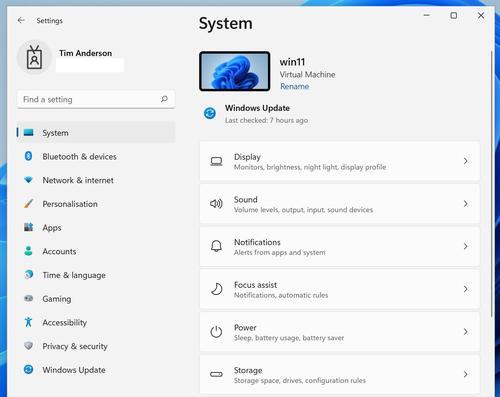
Task: Minimize the Settings window
Action: tap(426, 15)
